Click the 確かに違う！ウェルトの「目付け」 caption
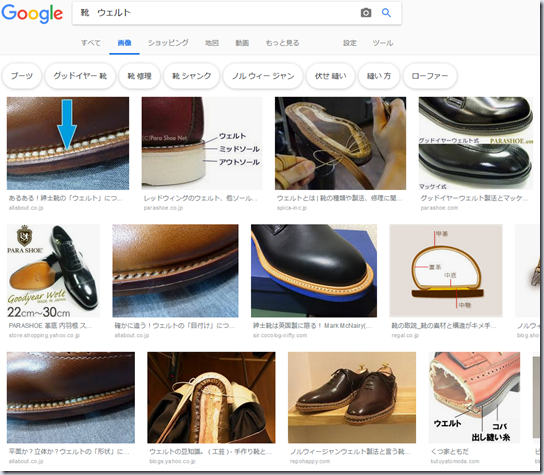Screen dimensions: 544x475 click(x=175, y=326)
